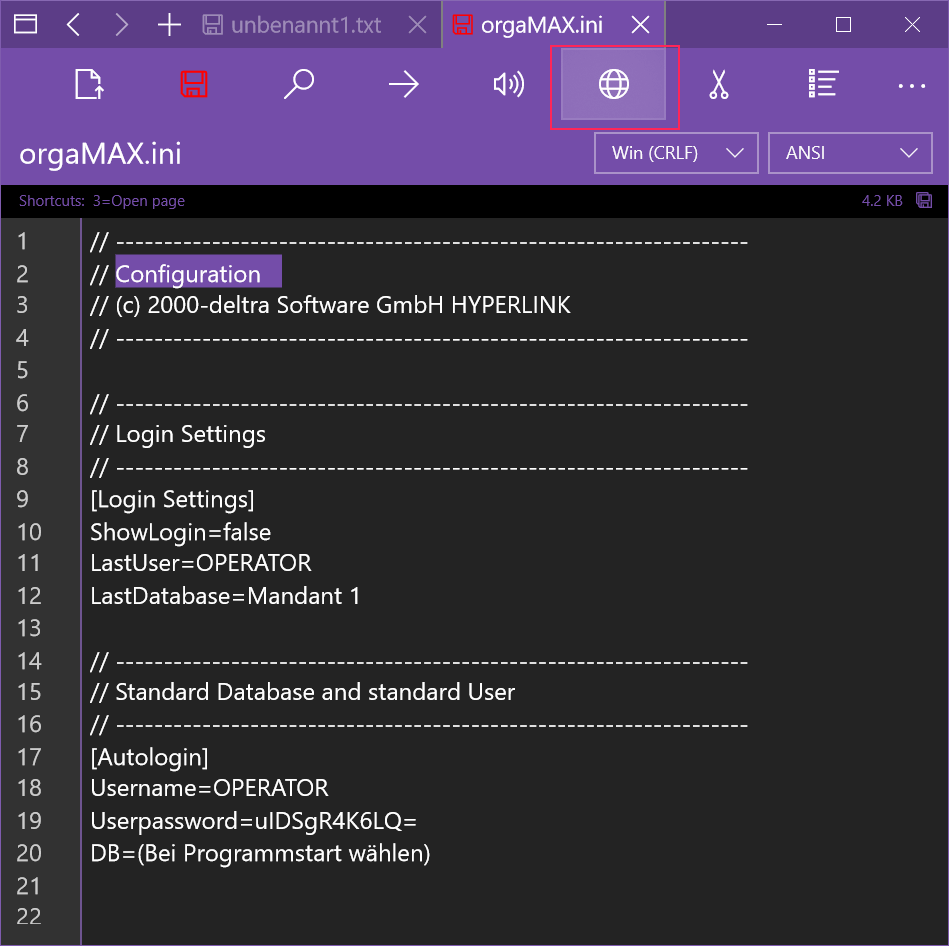The height and width of the screenshot is (946, 949).
Task: Place cursor on '// Login Settings' comment
Action: click(x=178, y=435)
